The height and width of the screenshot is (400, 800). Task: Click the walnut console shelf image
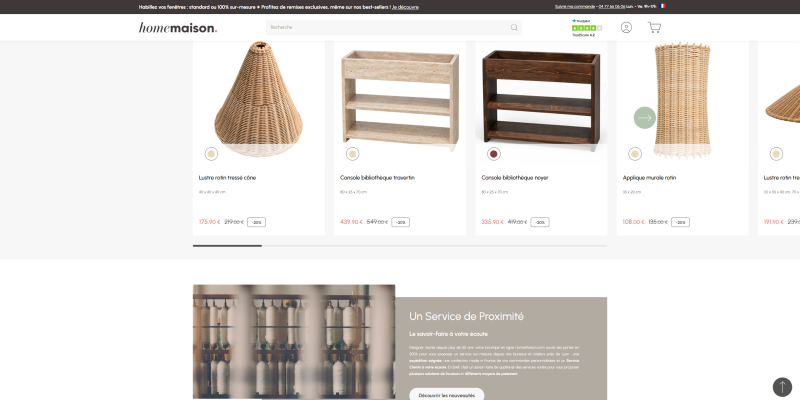click(x=541, y=99)
